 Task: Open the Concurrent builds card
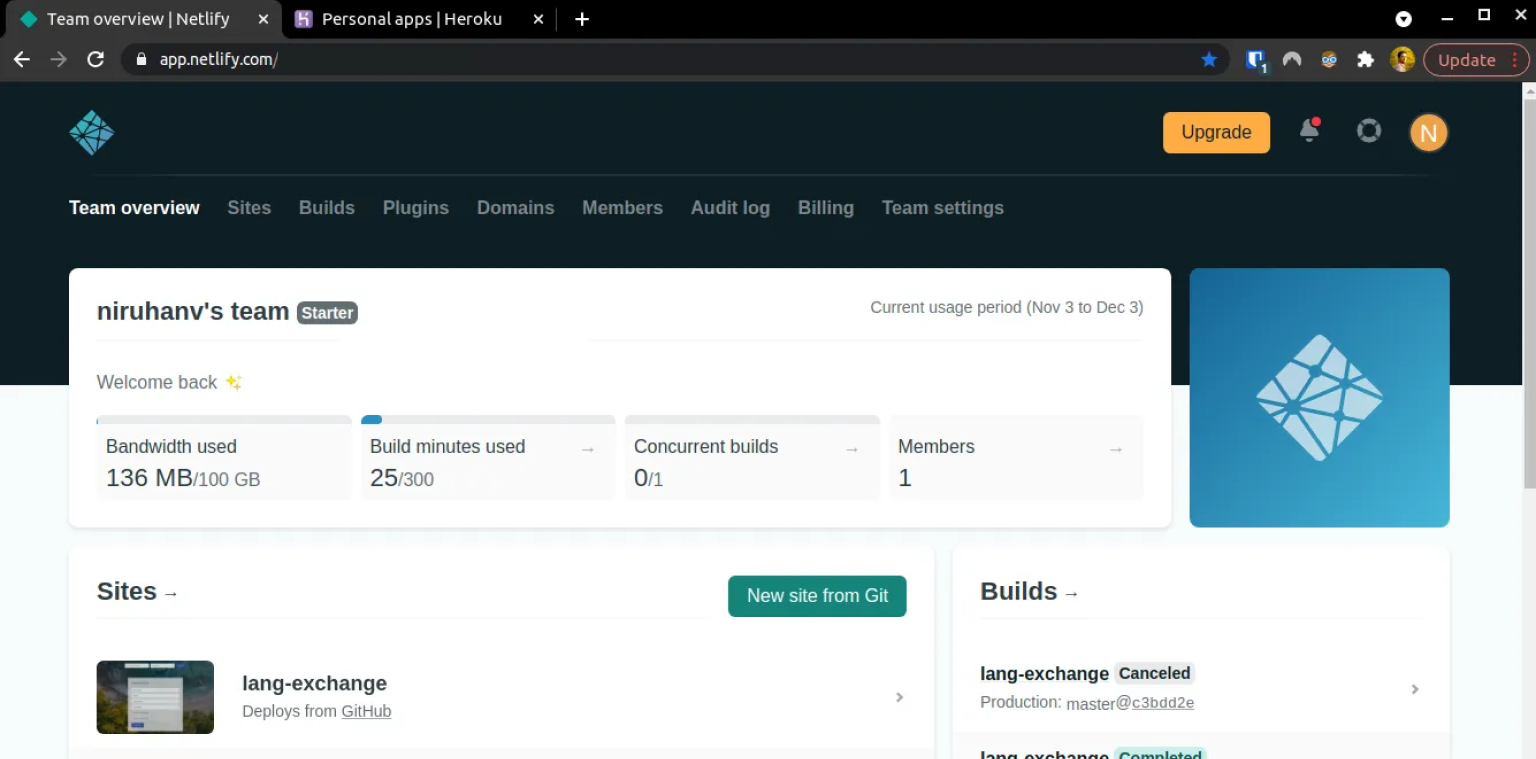coord(752,458)
